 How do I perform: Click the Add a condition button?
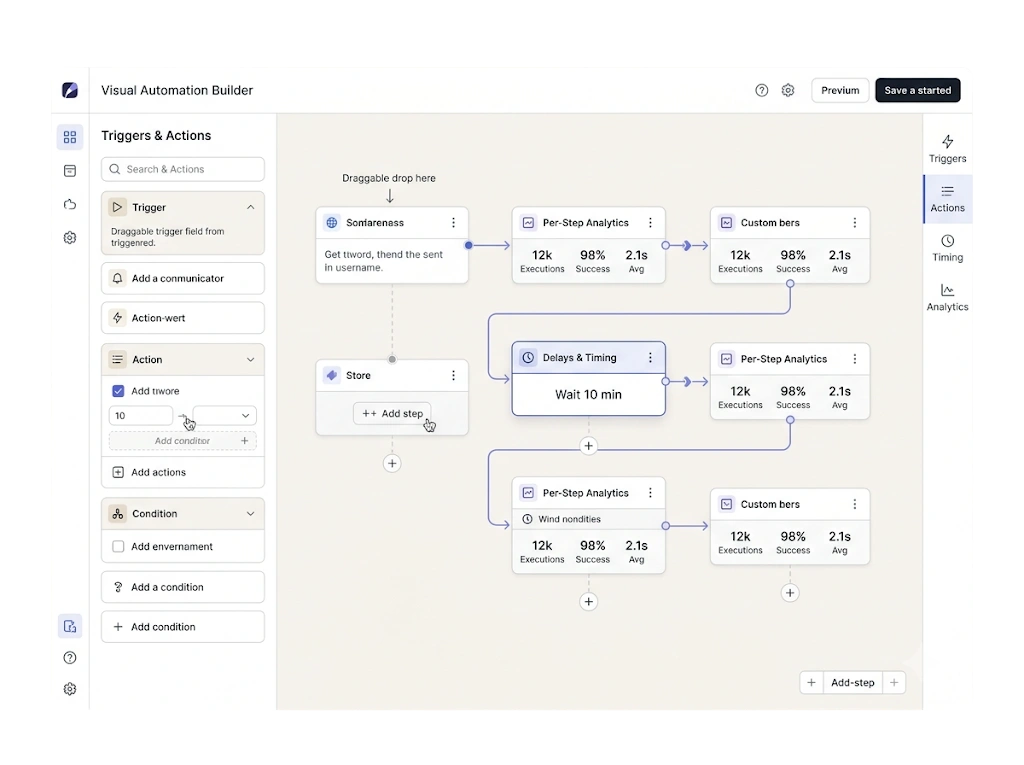tap(183, 587)
